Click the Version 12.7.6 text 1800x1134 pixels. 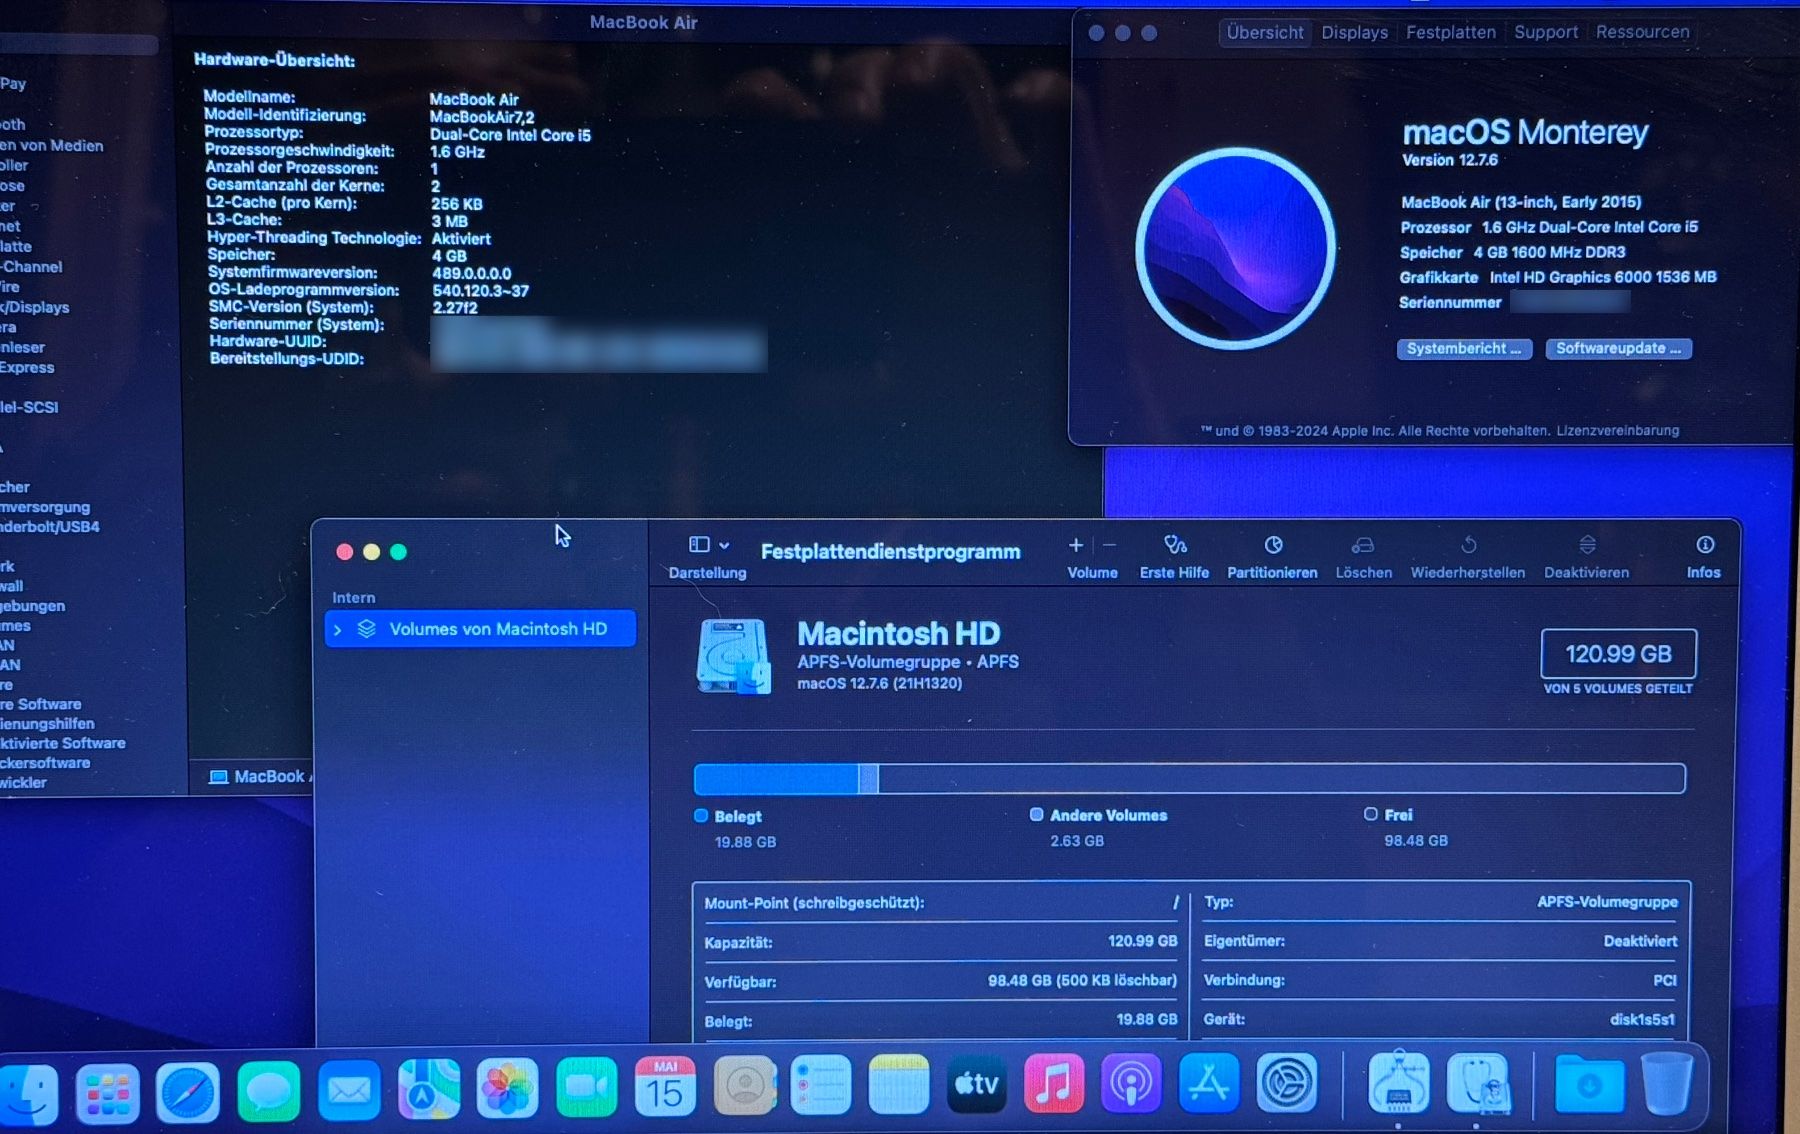click(x=1450, y=160)
